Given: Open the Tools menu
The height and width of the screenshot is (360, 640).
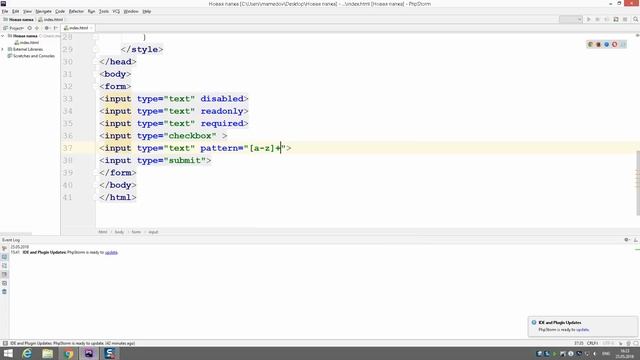Looking at the screenshot, I should (104, 11).
